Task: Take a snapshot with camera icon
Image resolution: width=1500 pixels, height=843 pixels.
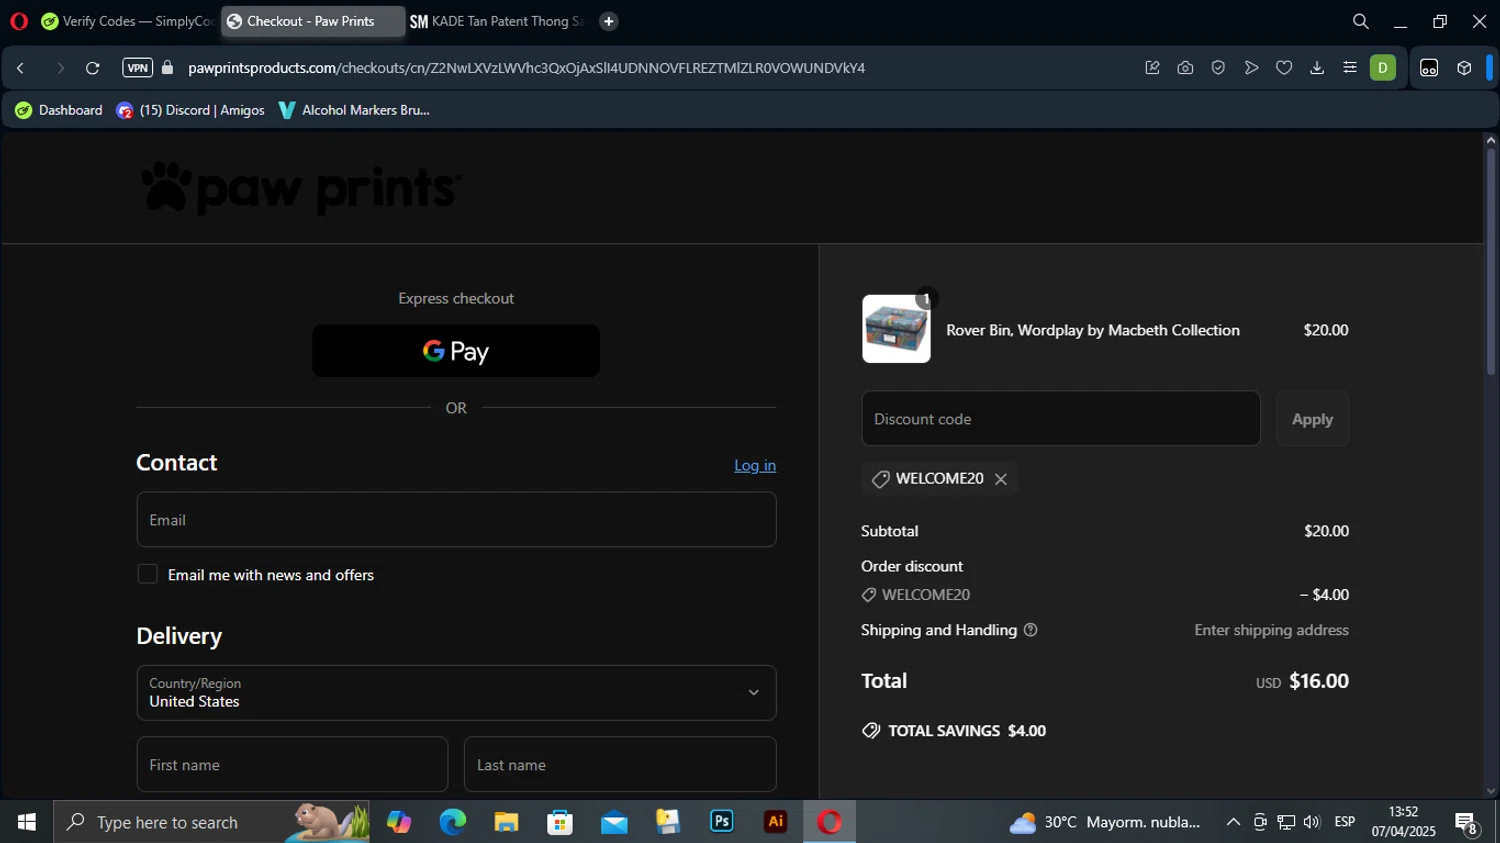Action: [1185, 68]
